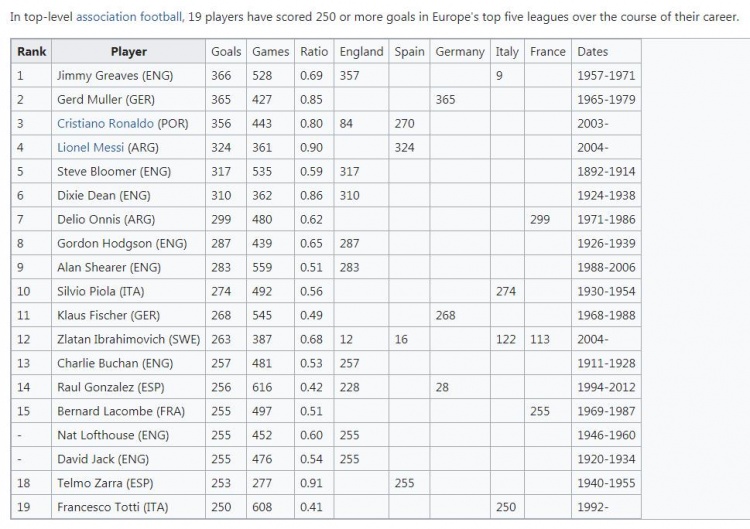Screen dimensions: 750x529
Task: Click Zlatan Ibrahimovich (SWE) player cell
Action: point(129,339)
